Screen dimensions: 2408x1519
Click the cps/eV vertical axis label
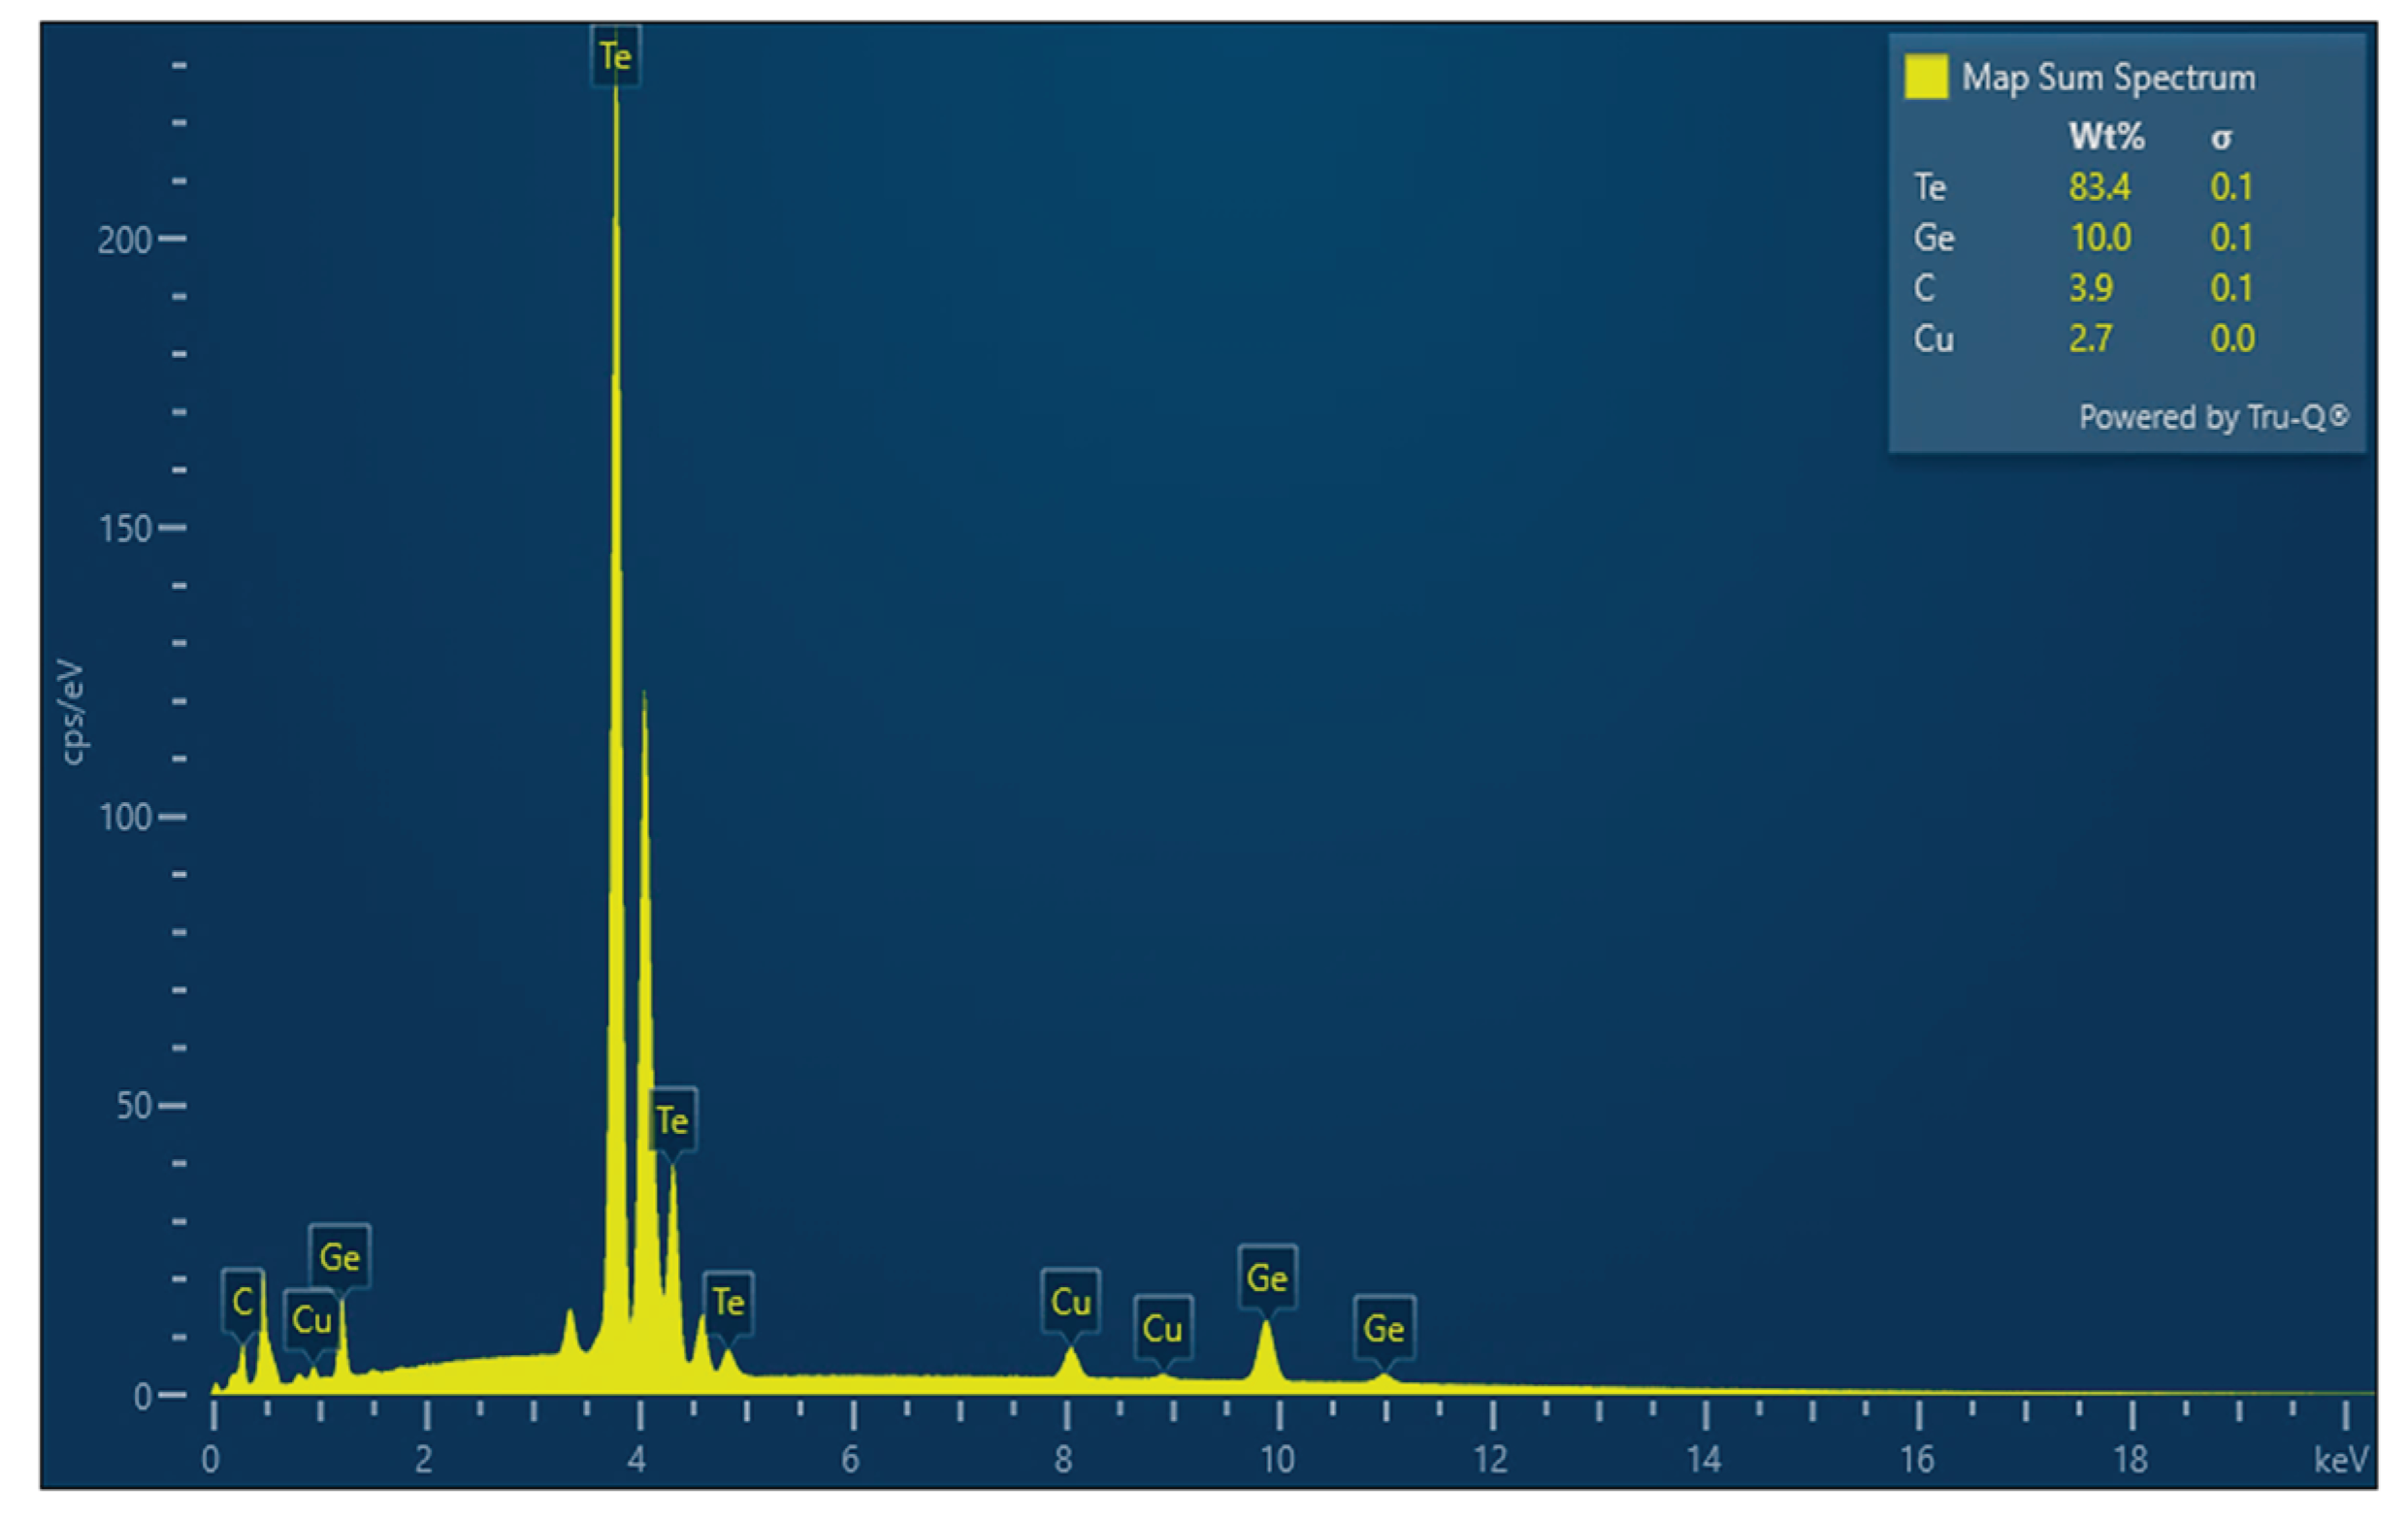(x=72, y=712)
